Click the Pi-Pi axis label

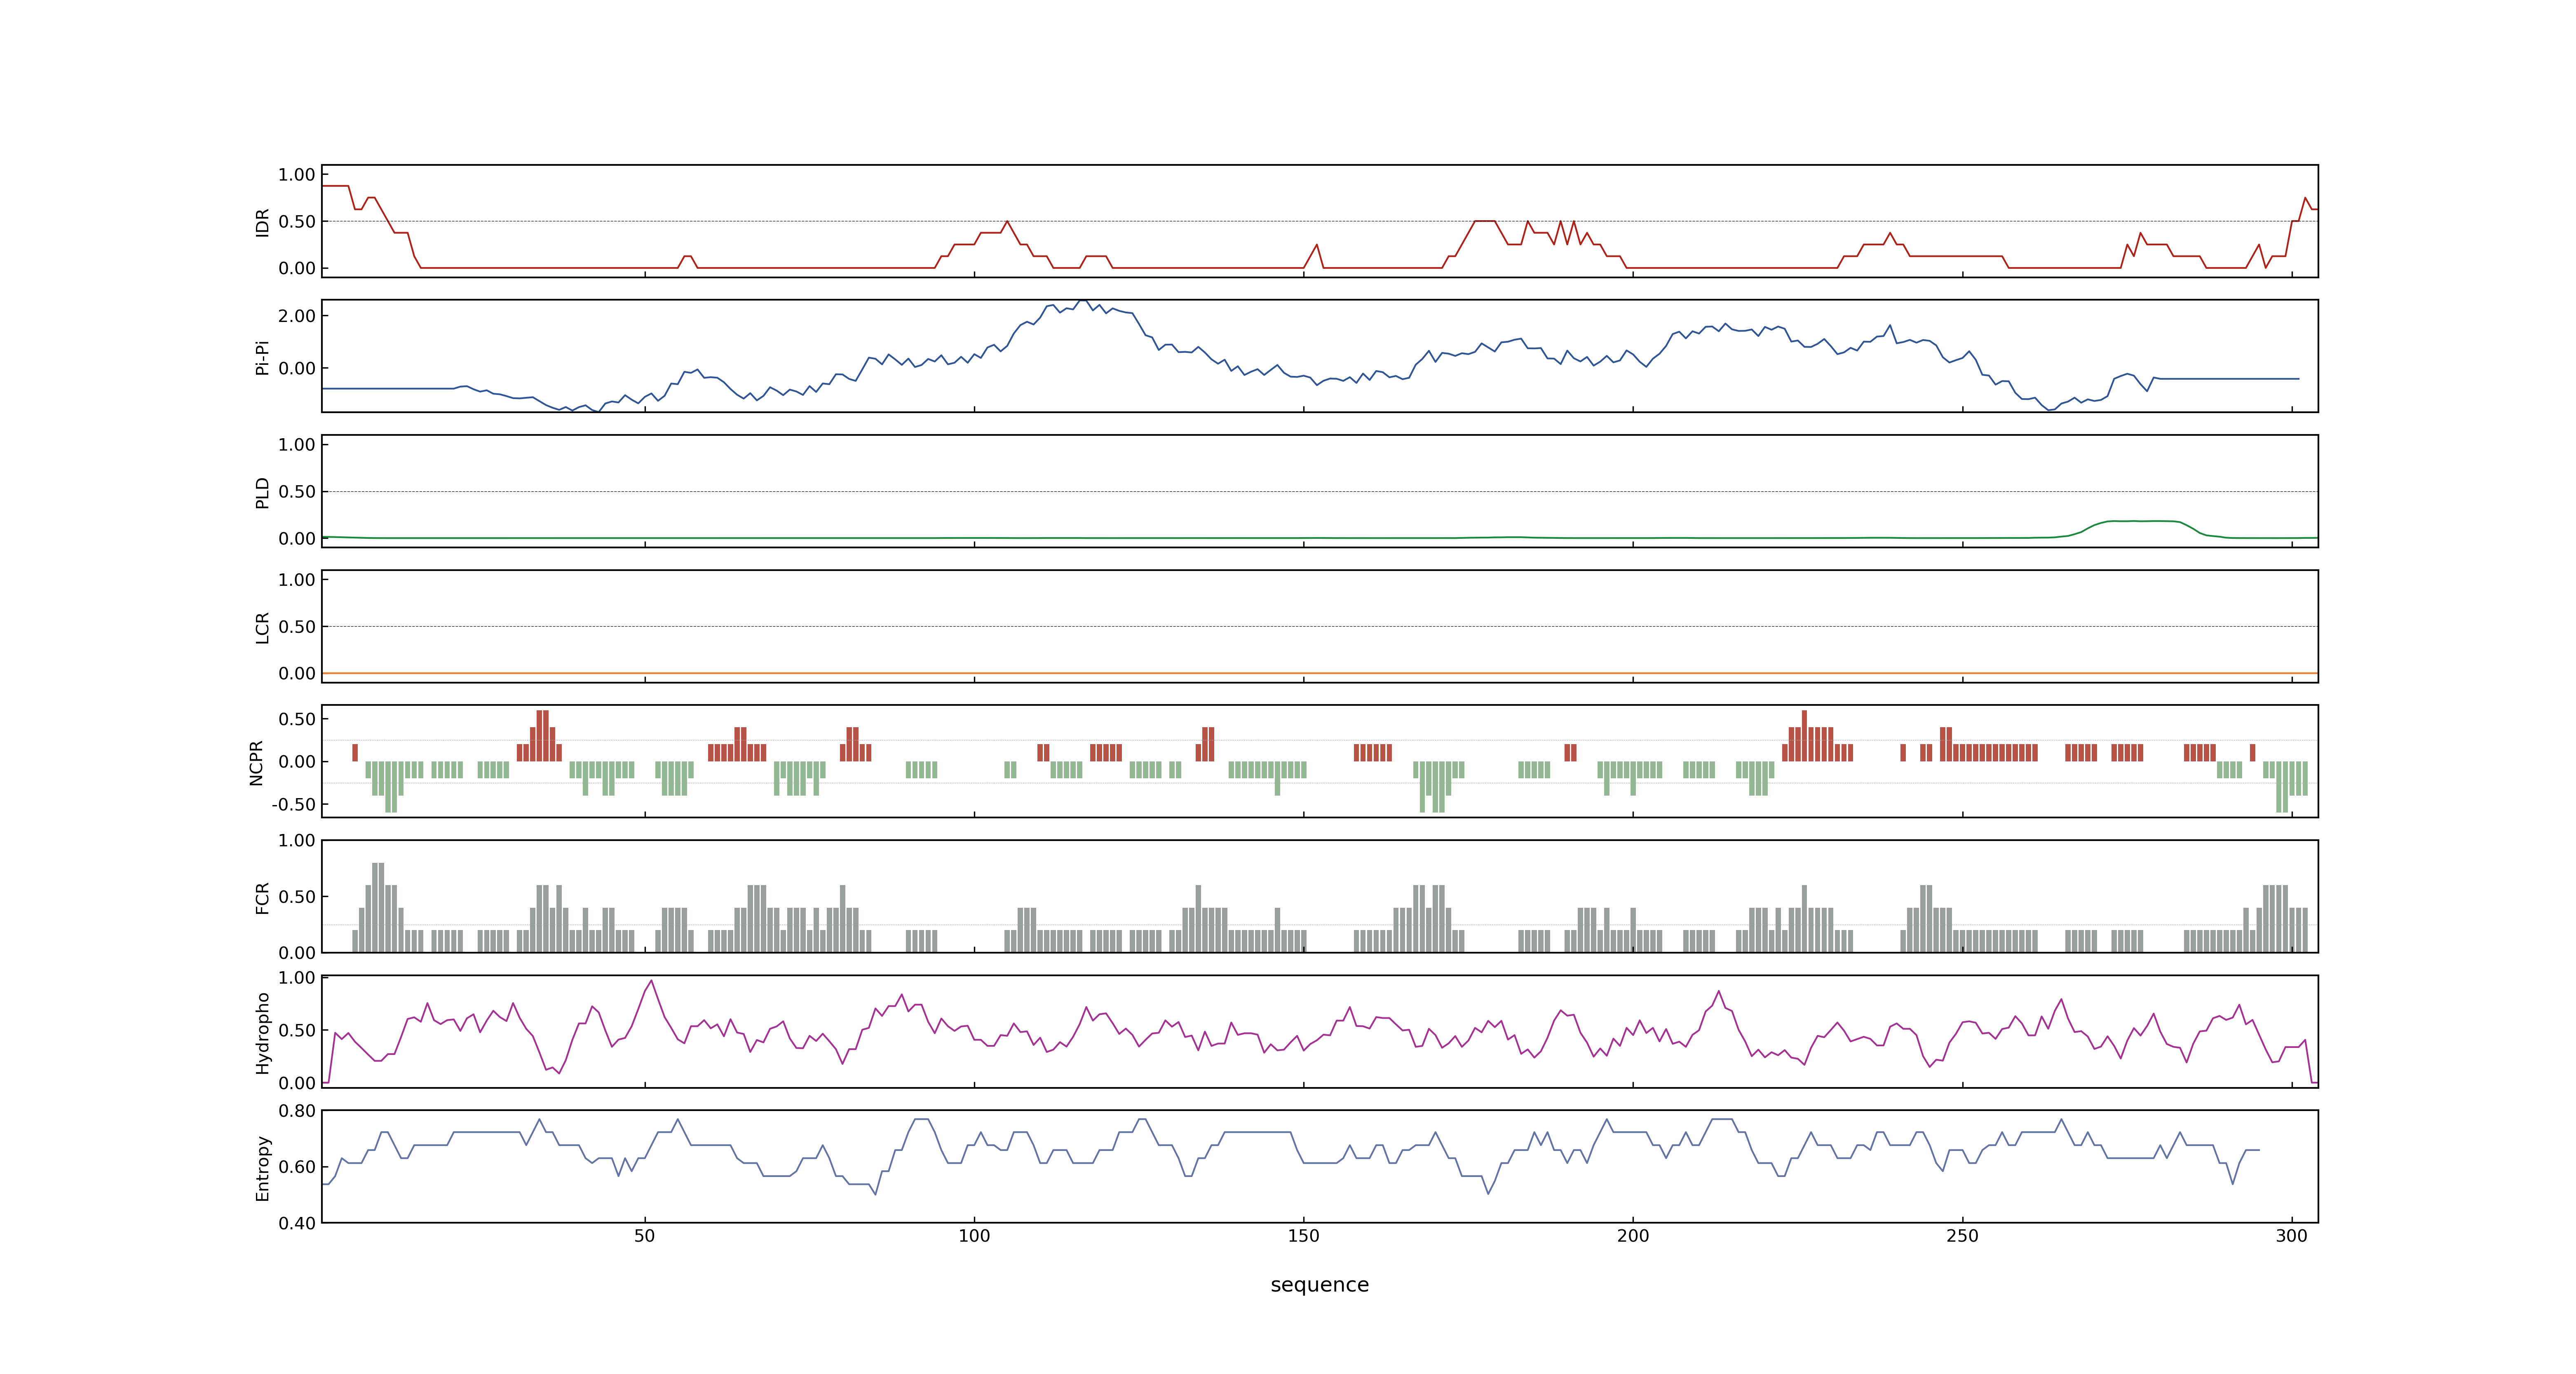(x=262, y=358)
